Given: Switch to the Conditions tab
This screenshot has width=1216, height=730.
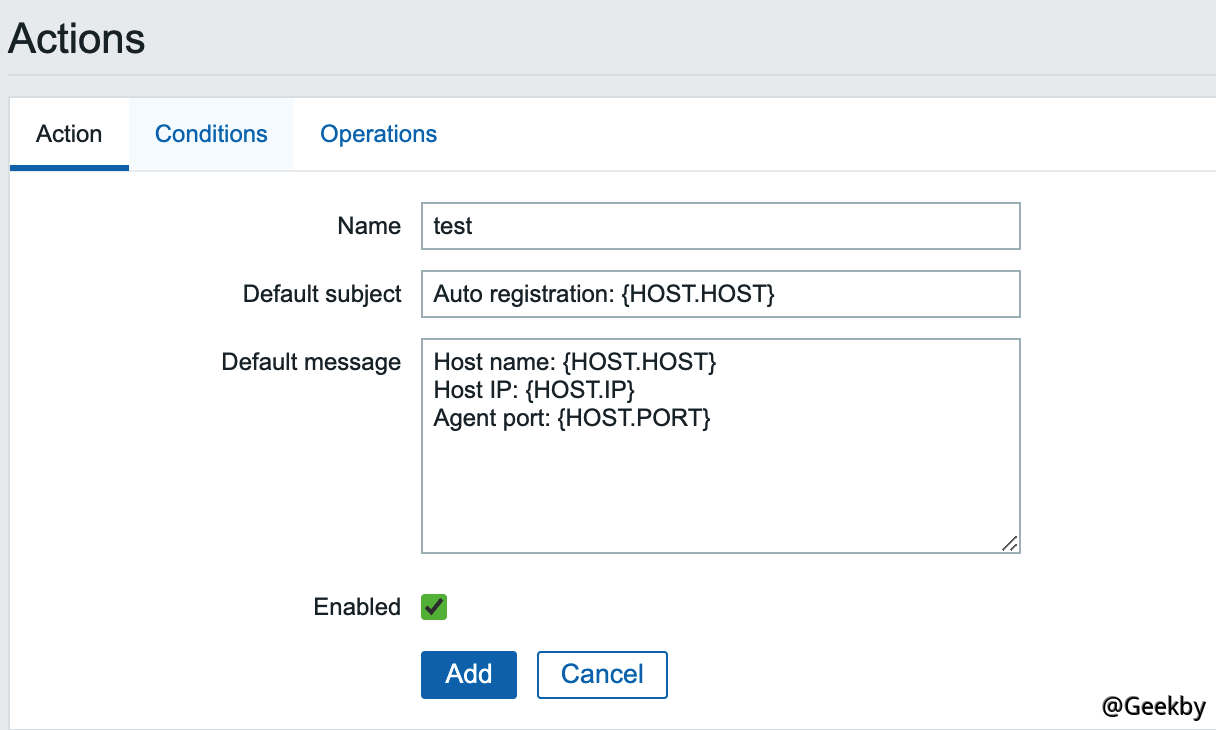Looking at the screenshot, I should [211, 134].
